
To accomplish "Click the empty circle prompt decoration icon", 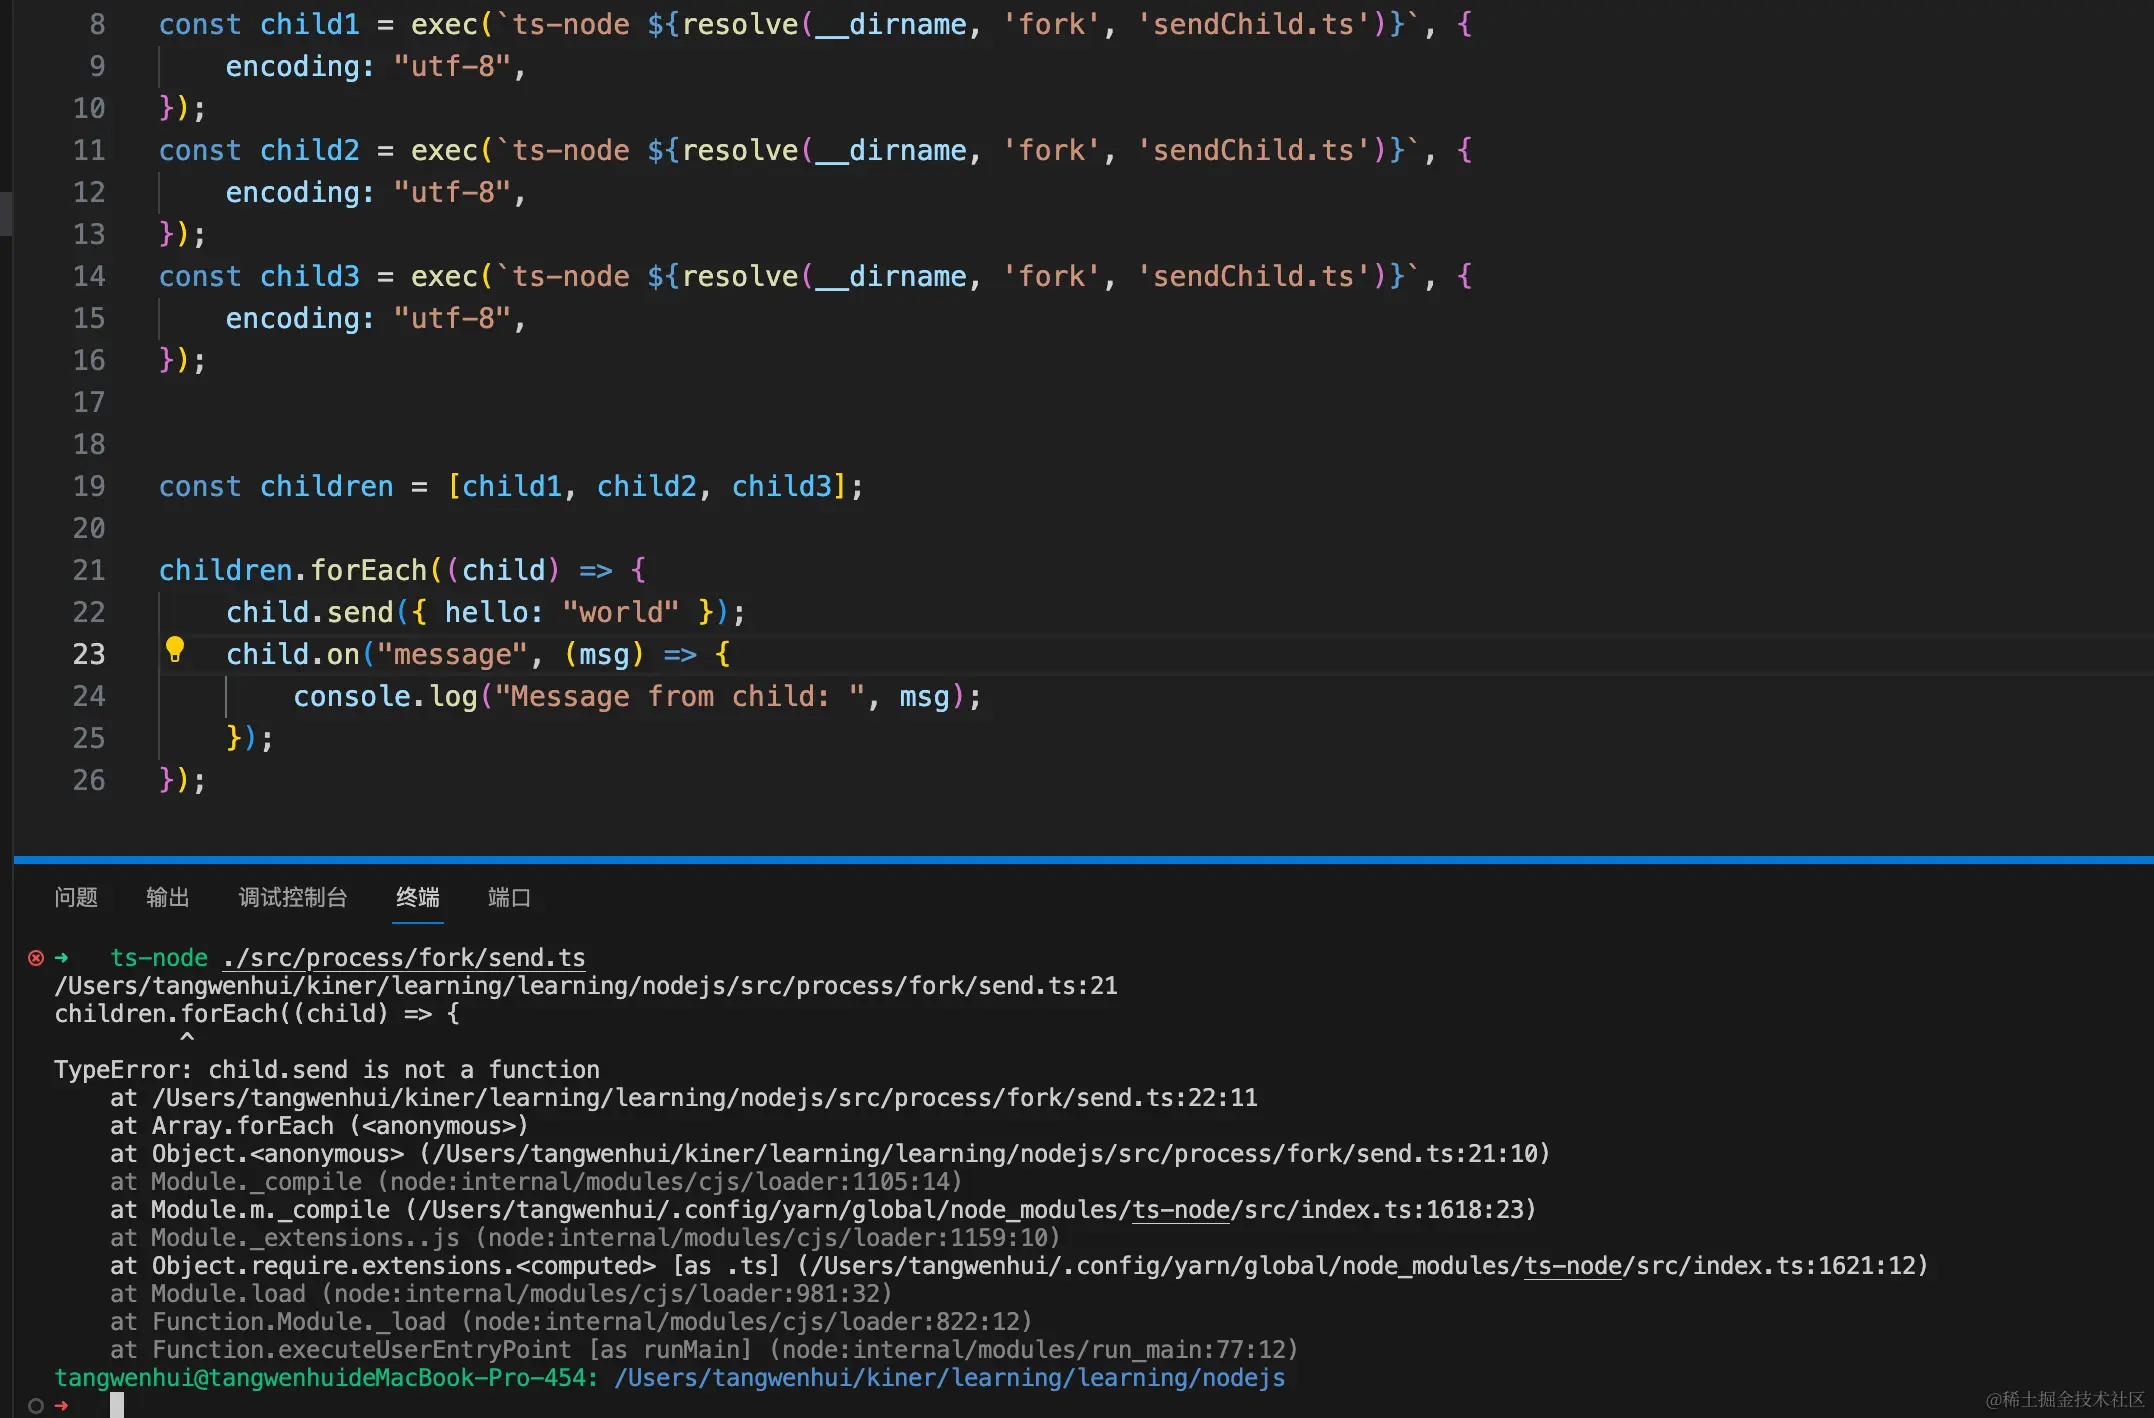I will [36, 1406].
